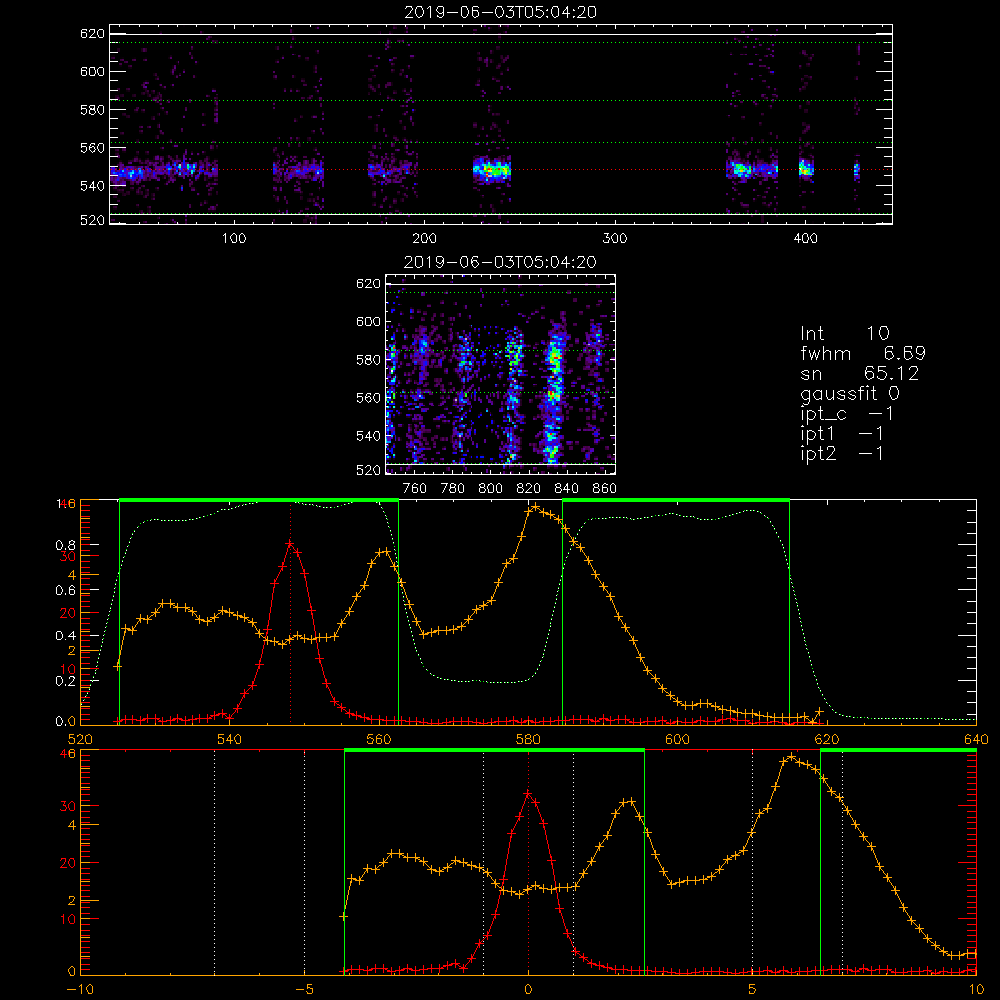Select the 'fwhm 6.69' readout

863,353
